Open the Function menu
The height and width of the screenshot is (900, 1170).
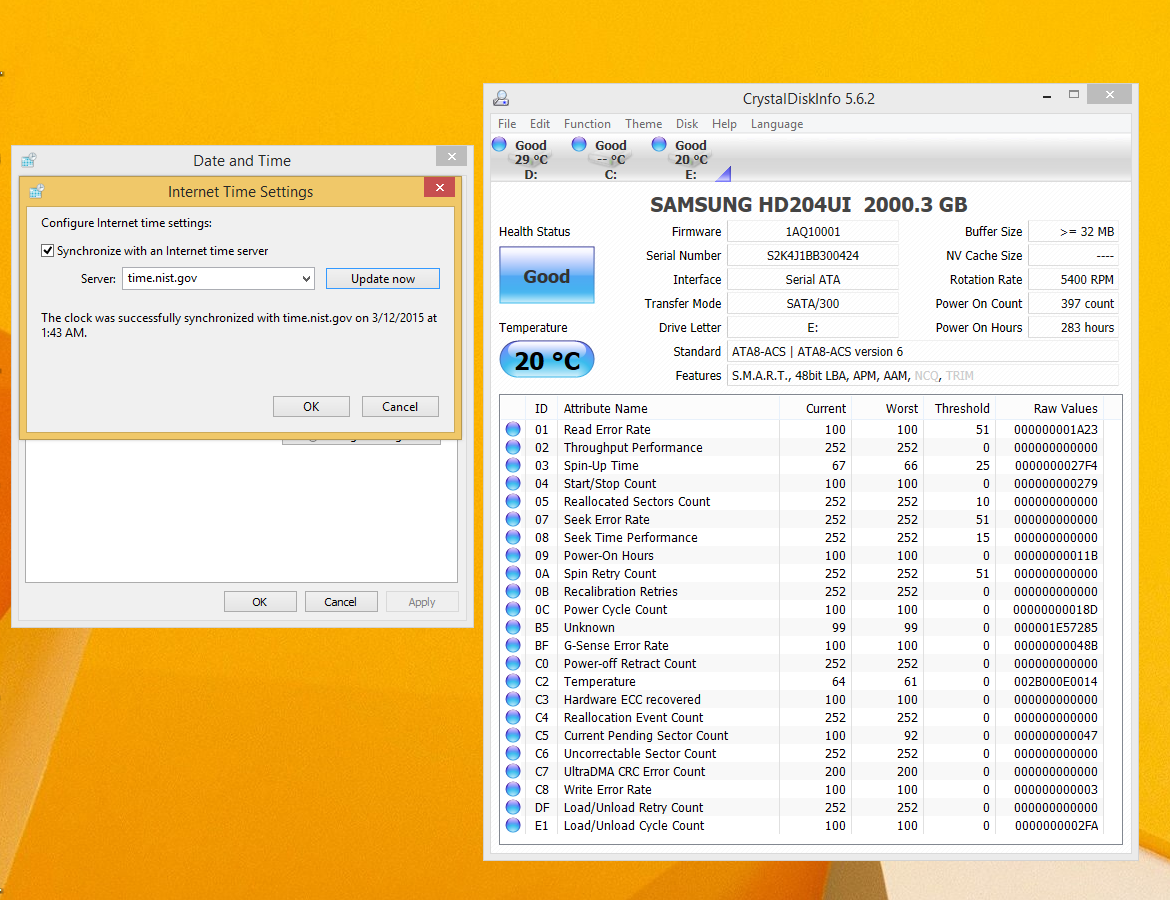tap(587, 124)
